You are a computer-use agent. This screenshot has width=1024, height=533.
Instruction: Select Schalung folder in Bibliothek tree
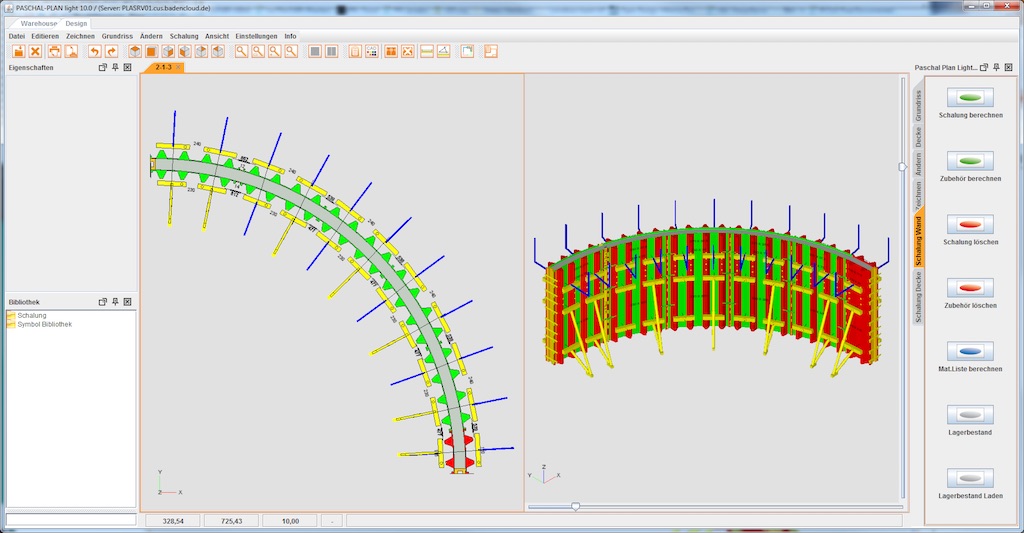coord(31,315)
